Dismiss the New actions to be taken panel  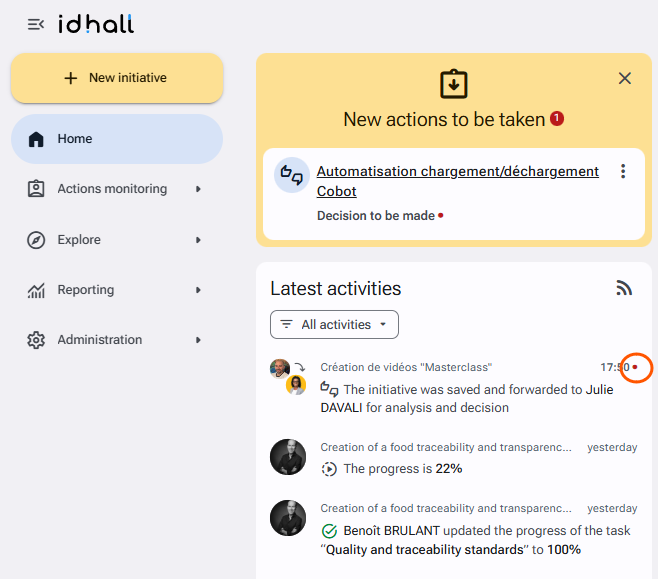click(x=625, y=78)
